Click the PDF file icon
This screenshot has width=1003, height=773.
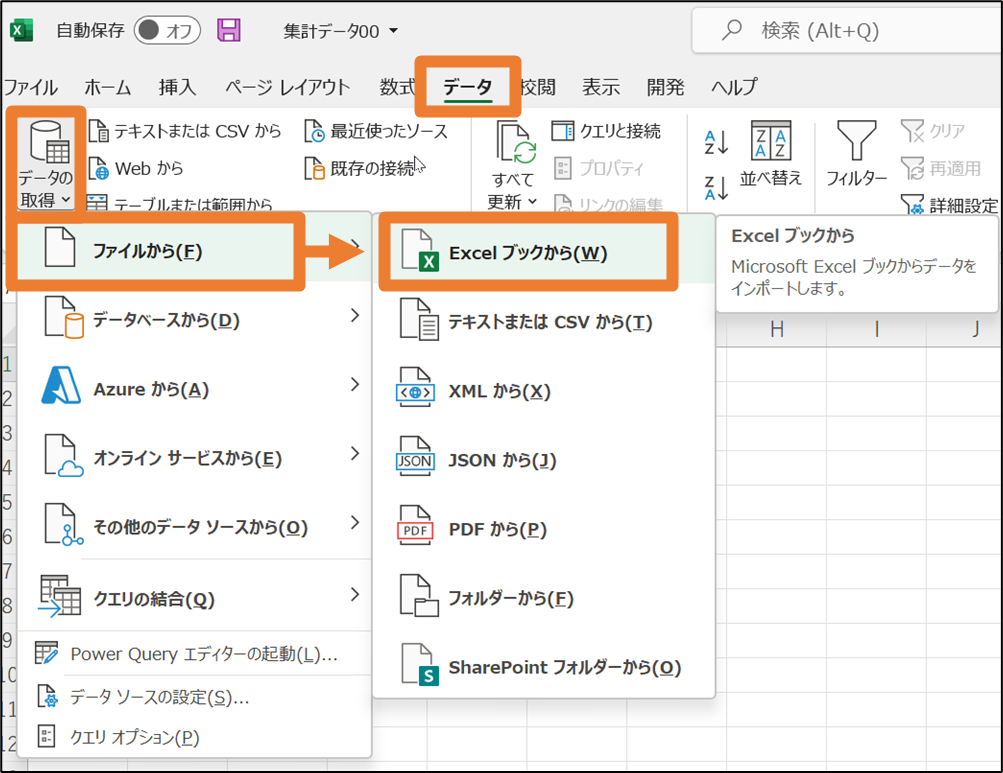(415, 526)
